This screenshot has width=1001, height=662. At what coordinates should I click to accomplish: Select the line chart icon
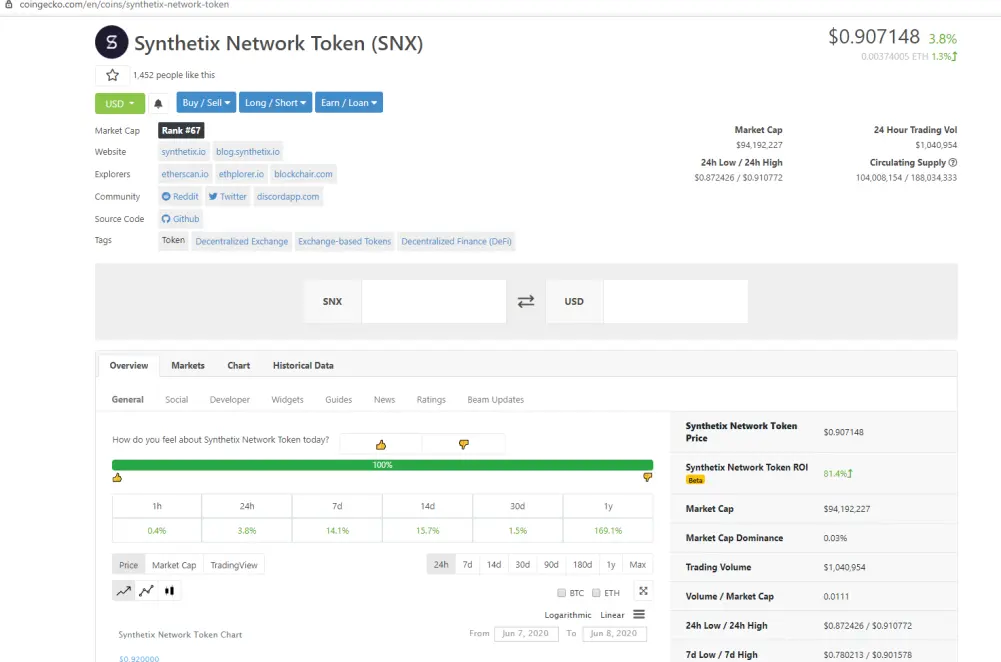tap(124, 591)
